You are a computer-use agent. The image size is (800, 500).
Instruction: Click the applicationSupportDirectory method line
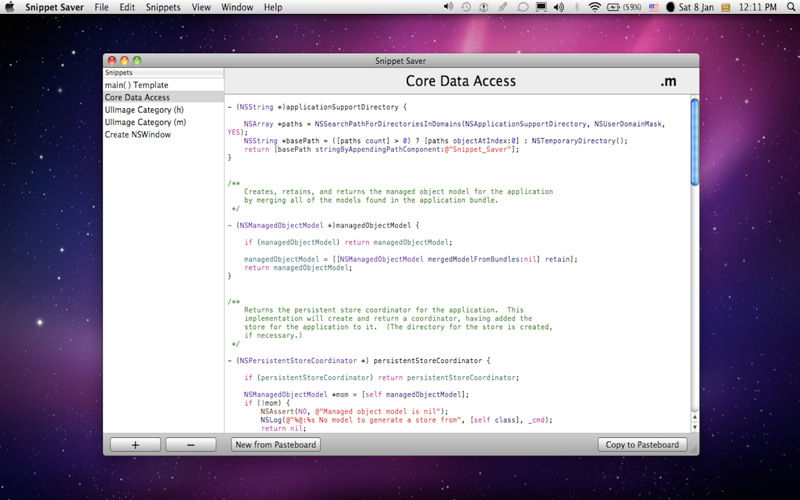pyautogui.click(x=317, y=107)
